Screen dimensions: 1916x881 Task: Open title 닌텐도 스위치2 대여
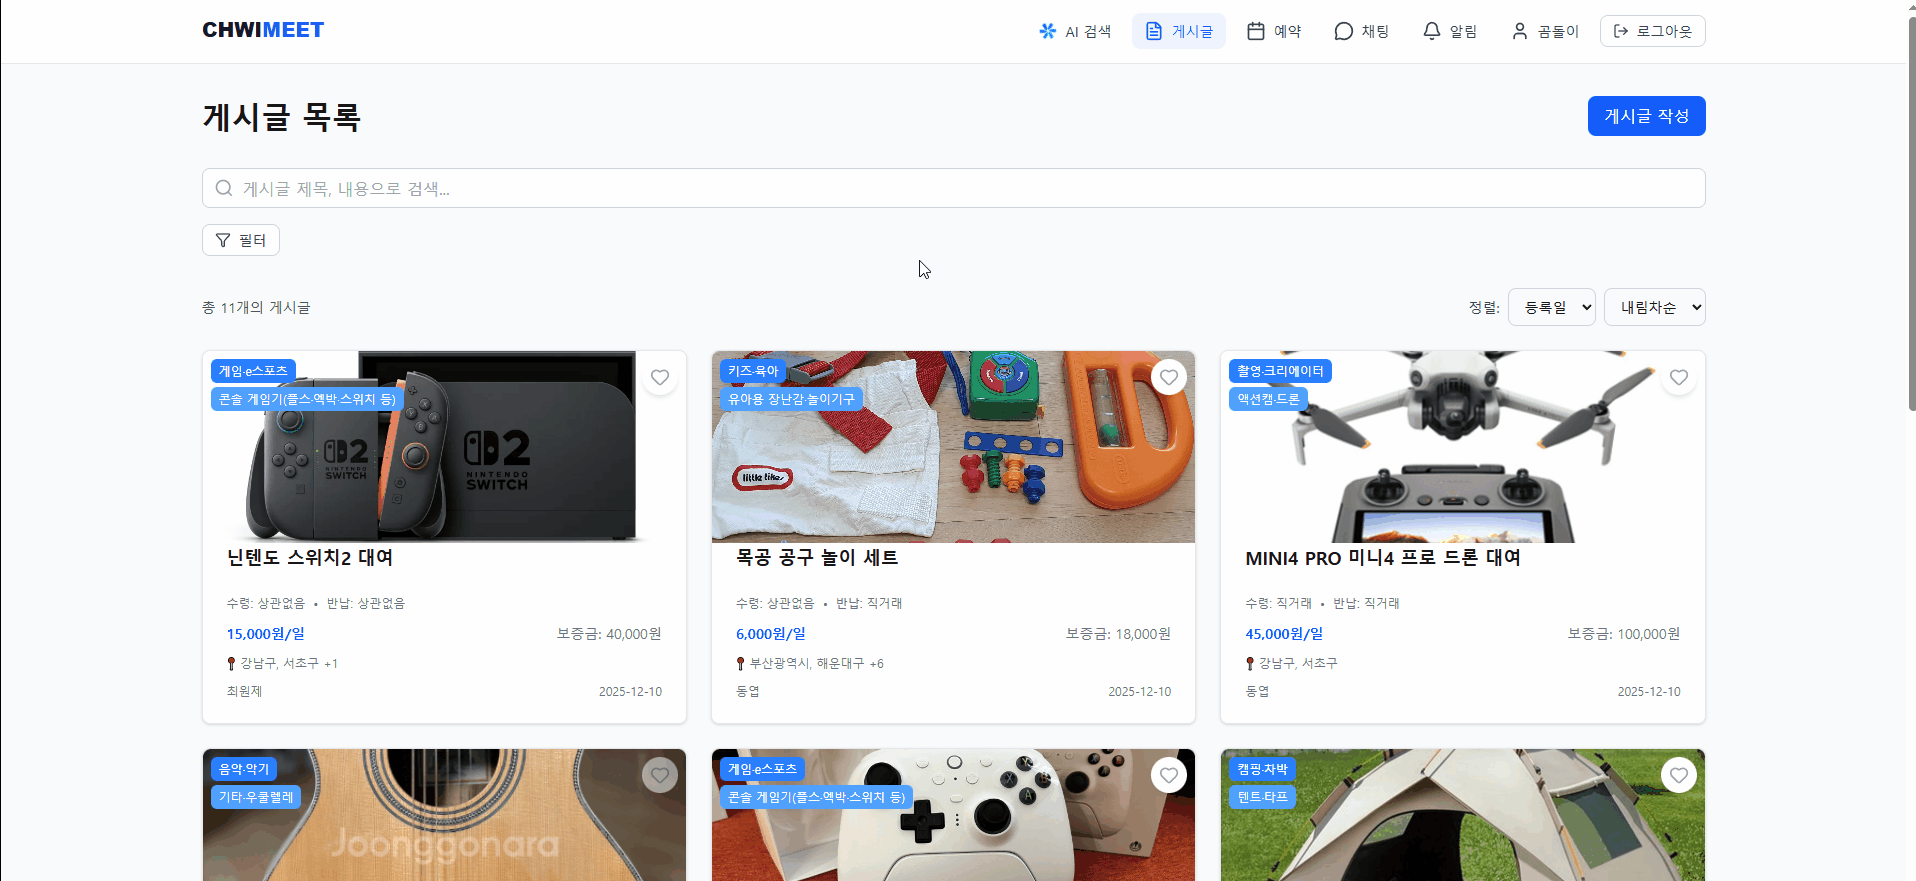(310, 557)
